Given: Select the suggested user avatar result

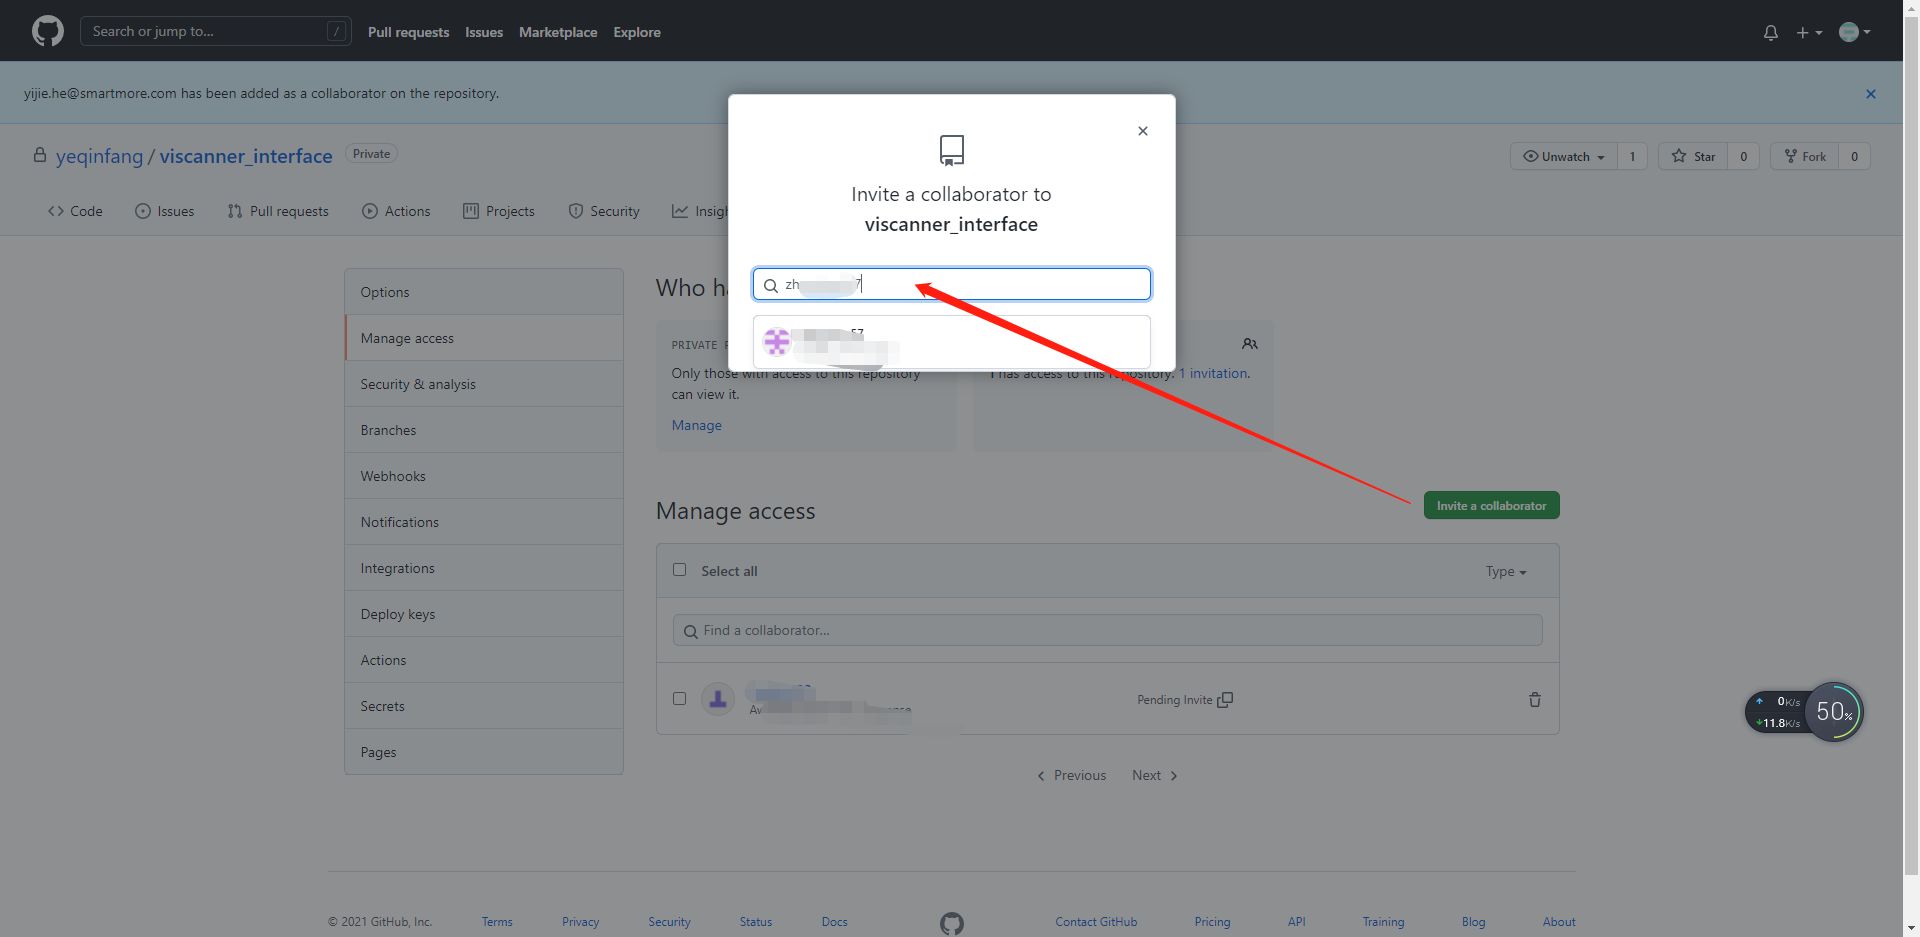Looking at the screenshot, I should click(x=777, y=342).
